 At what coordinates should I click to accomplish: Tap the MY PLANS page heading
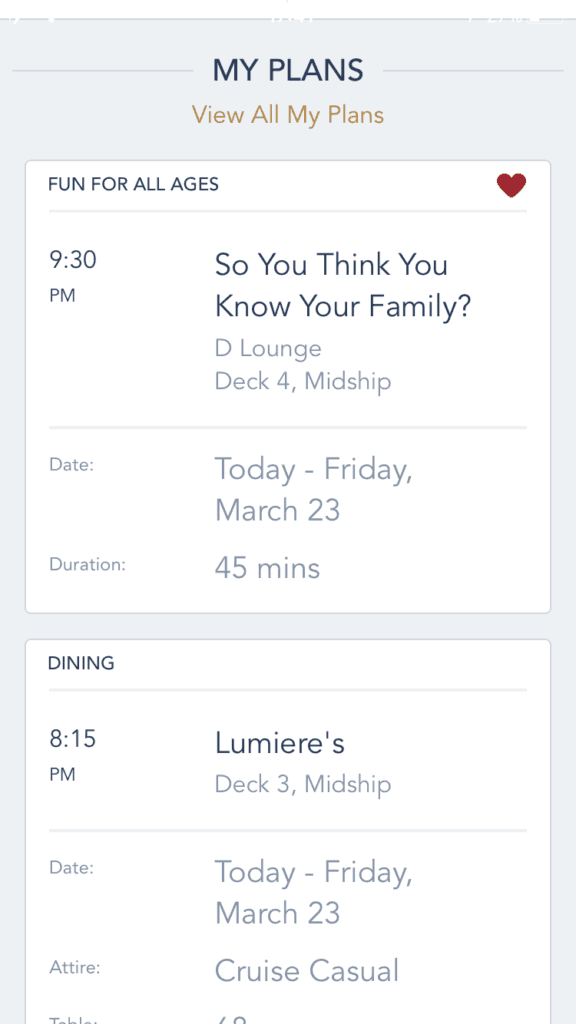pyautogui.click(x=288, y=70)
